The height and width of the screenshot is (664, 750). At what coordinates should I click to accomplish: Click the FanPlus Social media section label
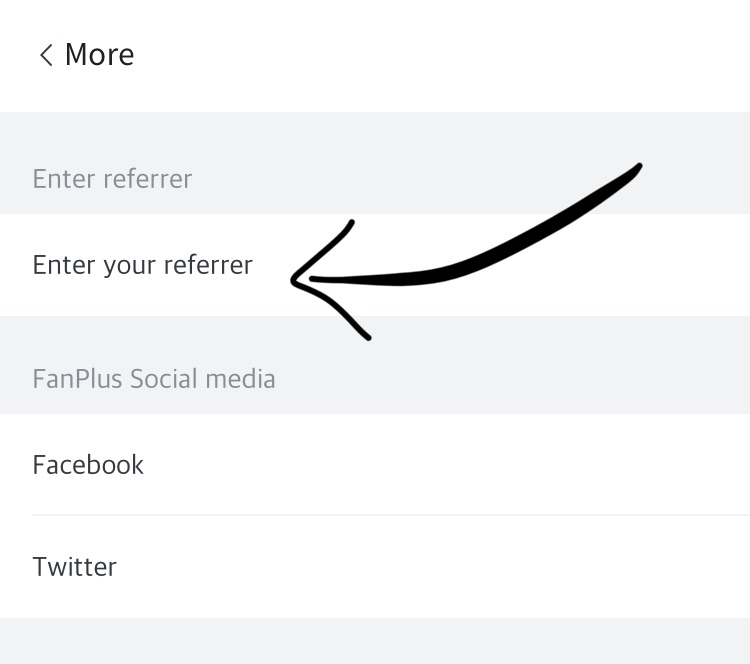[x=153, y=379]
